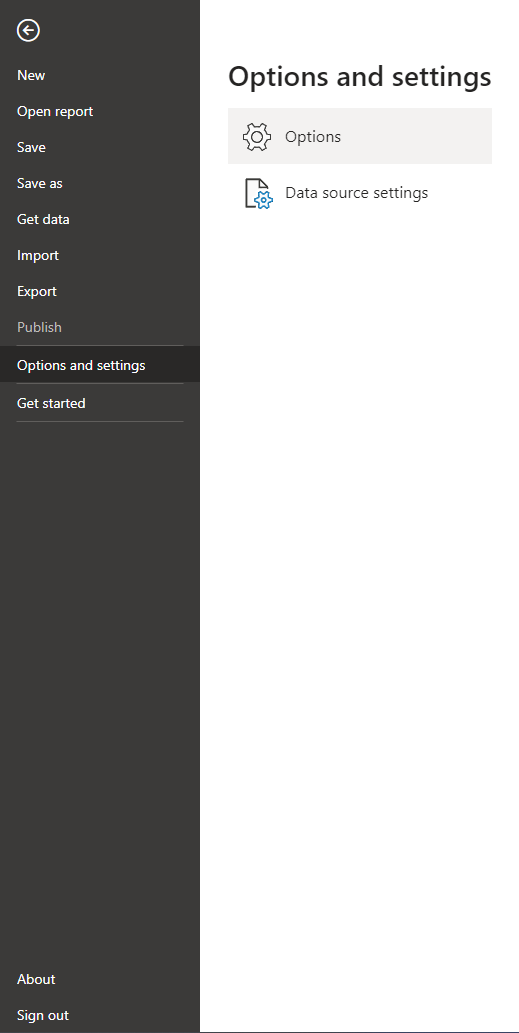Screen dimensions: 519x1033
Task: Click the back arrow icon
Action: [28, 30]
